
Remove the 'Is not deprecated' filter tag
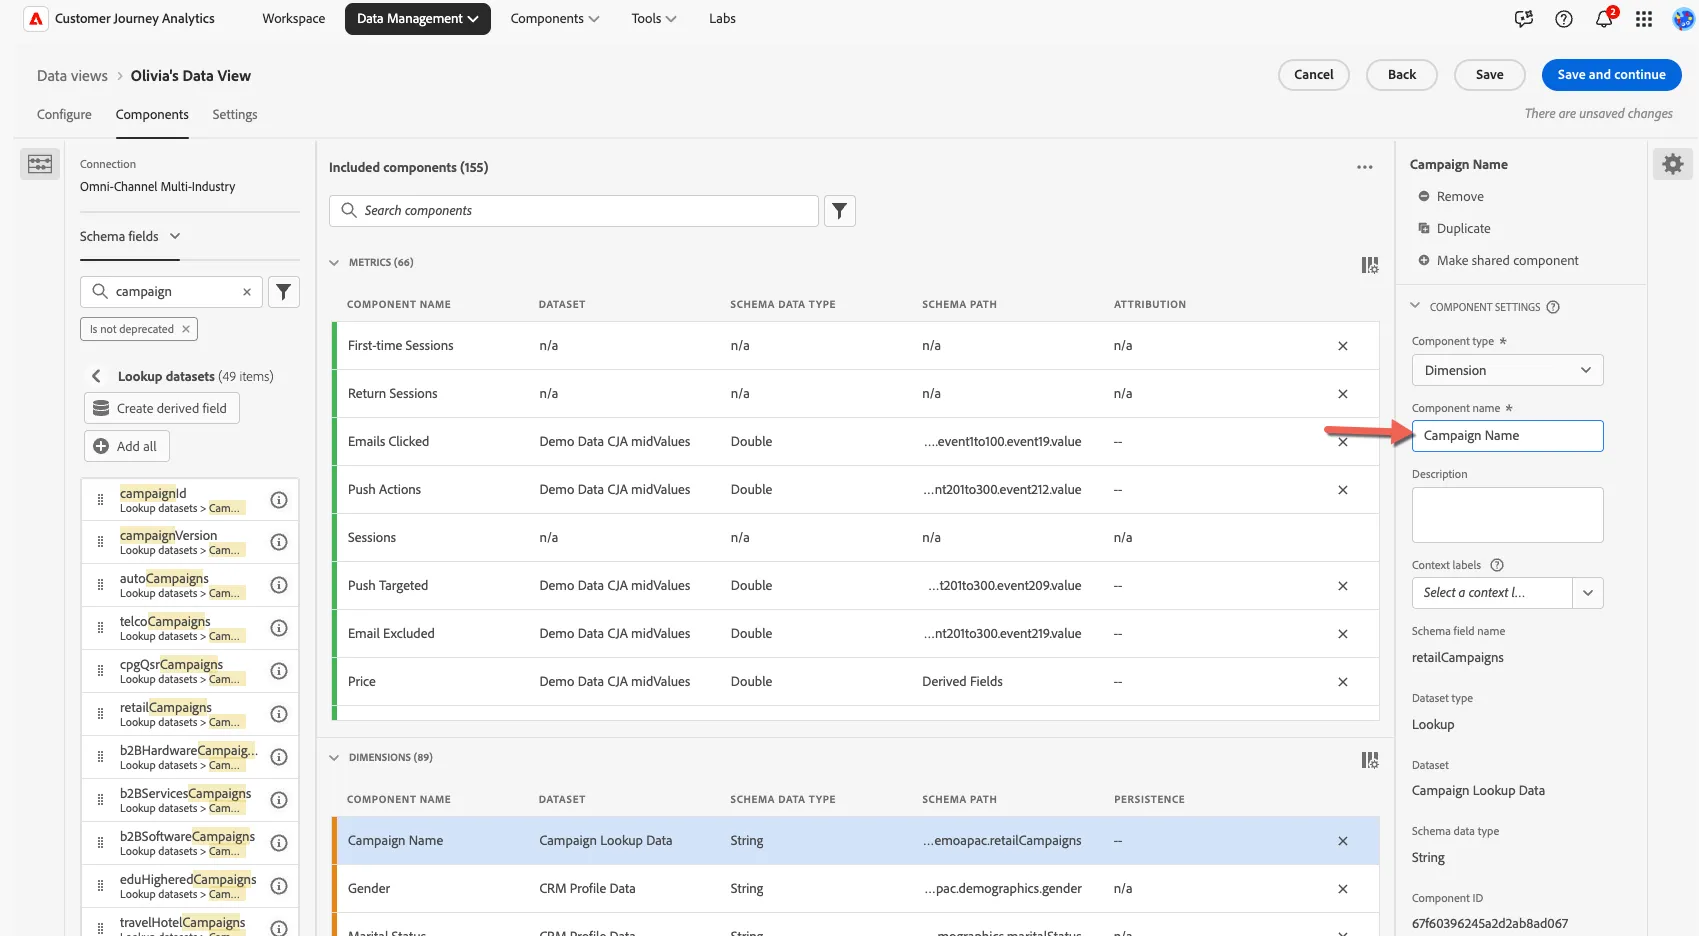(186, 329)
